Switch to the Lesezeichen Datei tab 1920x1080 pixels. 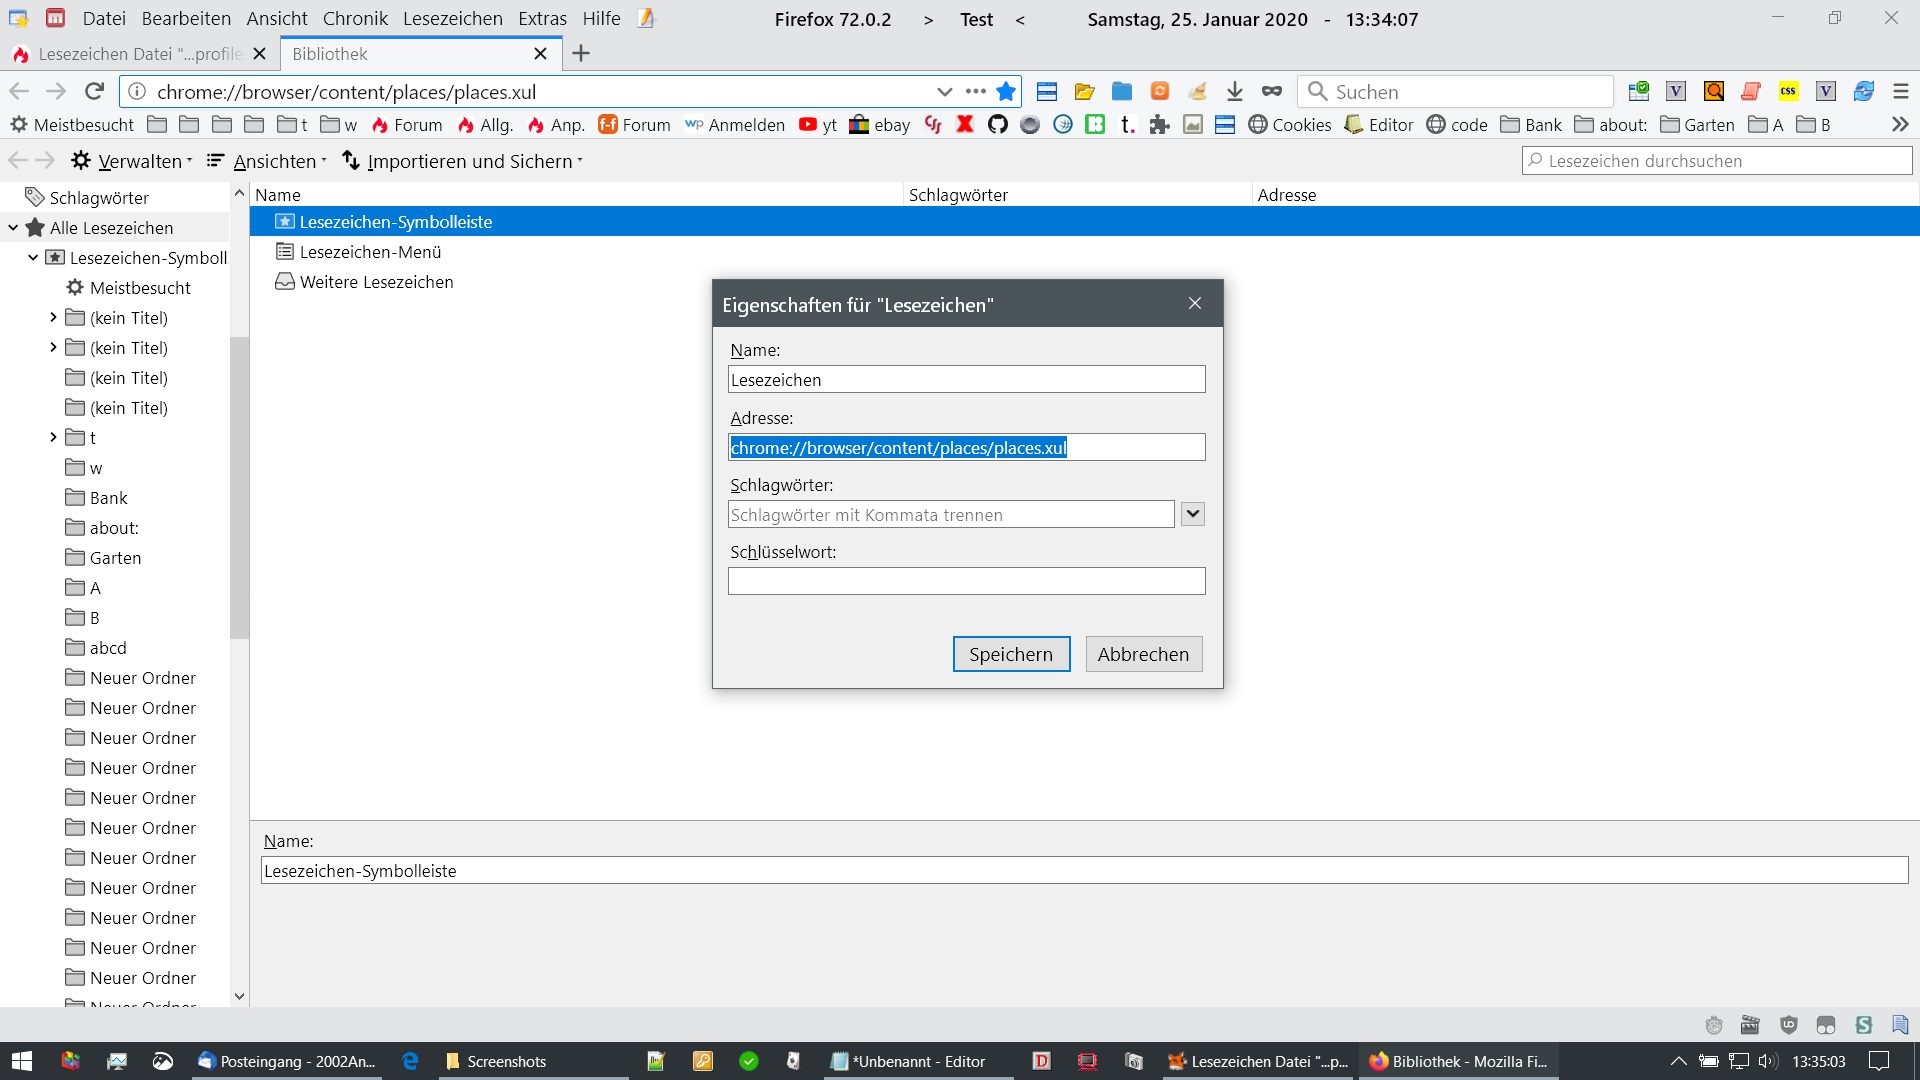pos(139,54)
